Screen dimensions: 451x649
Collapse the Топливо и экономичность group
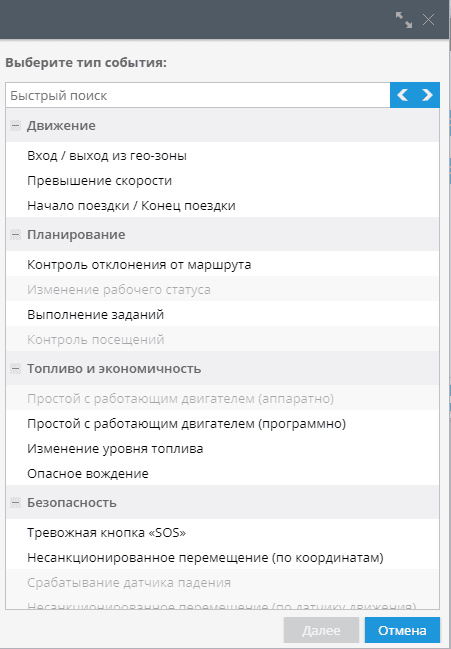point(15,369)
